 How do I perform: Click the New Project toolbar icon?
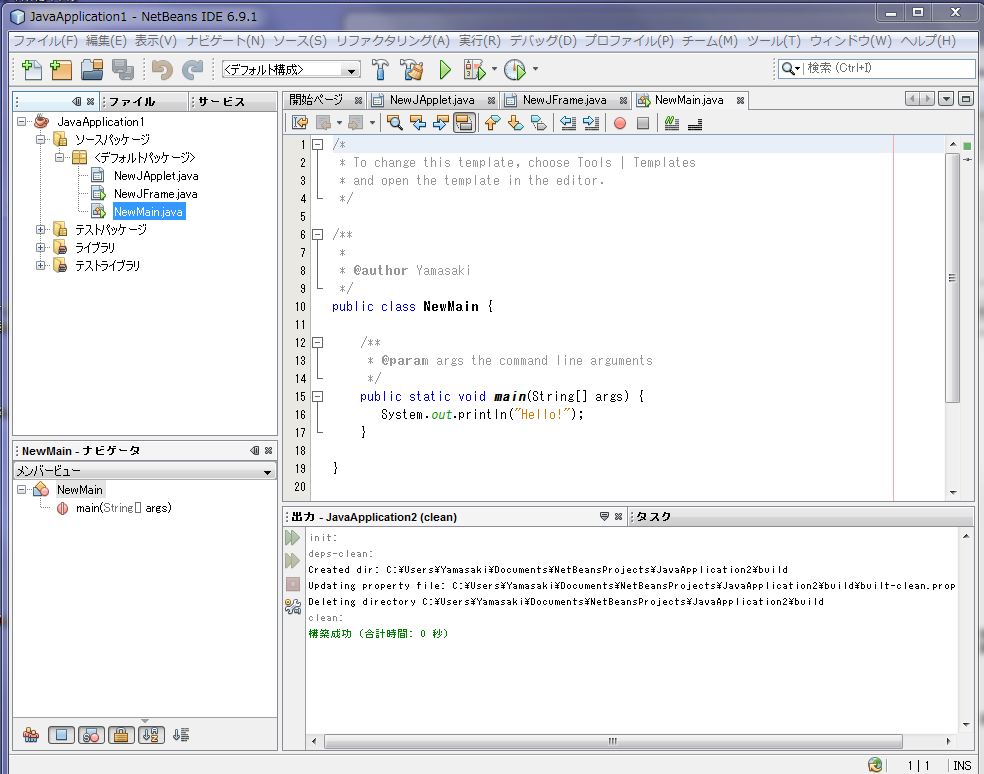pos(61,69)
